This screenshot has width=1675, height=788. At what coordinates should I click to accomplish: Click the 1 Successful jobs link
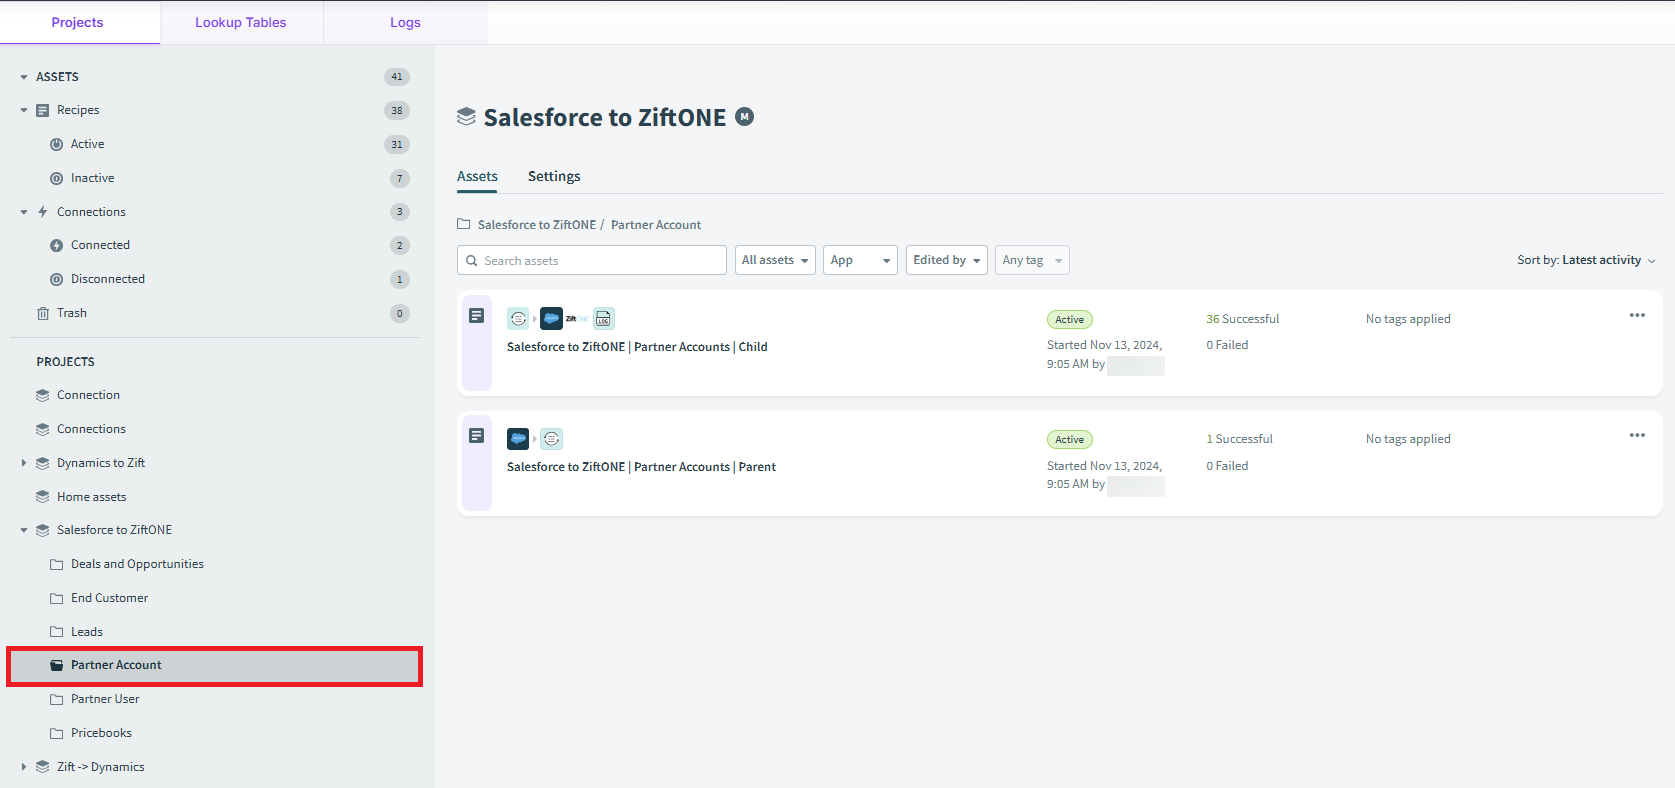1239,439
